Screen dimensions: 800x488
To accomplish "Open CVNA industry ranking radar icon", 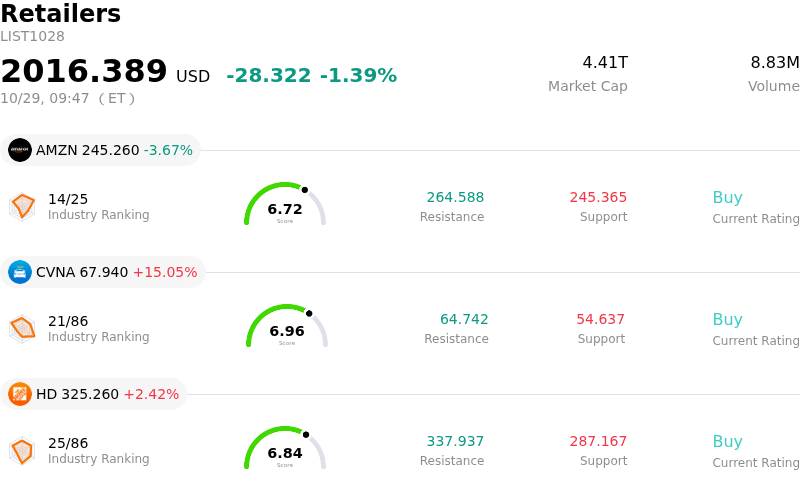I will point(22,329).
